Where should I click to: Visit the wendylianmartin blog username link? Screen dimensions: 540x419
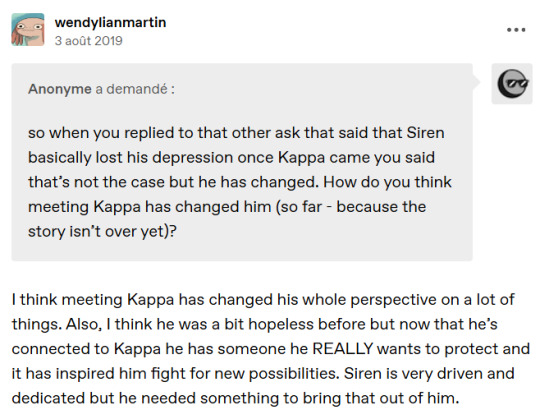point(110,22)
